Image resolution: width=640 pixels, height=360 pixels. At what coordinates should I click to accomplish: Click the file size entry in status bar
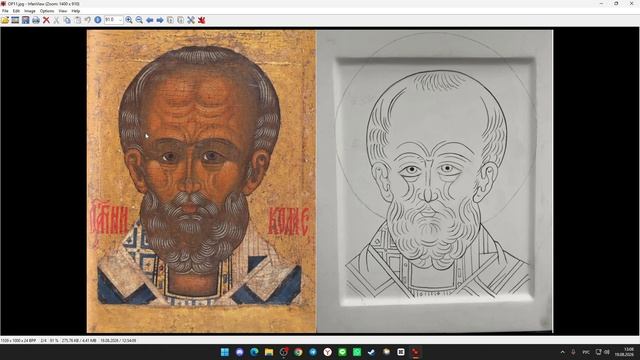[x=79, y=340]
